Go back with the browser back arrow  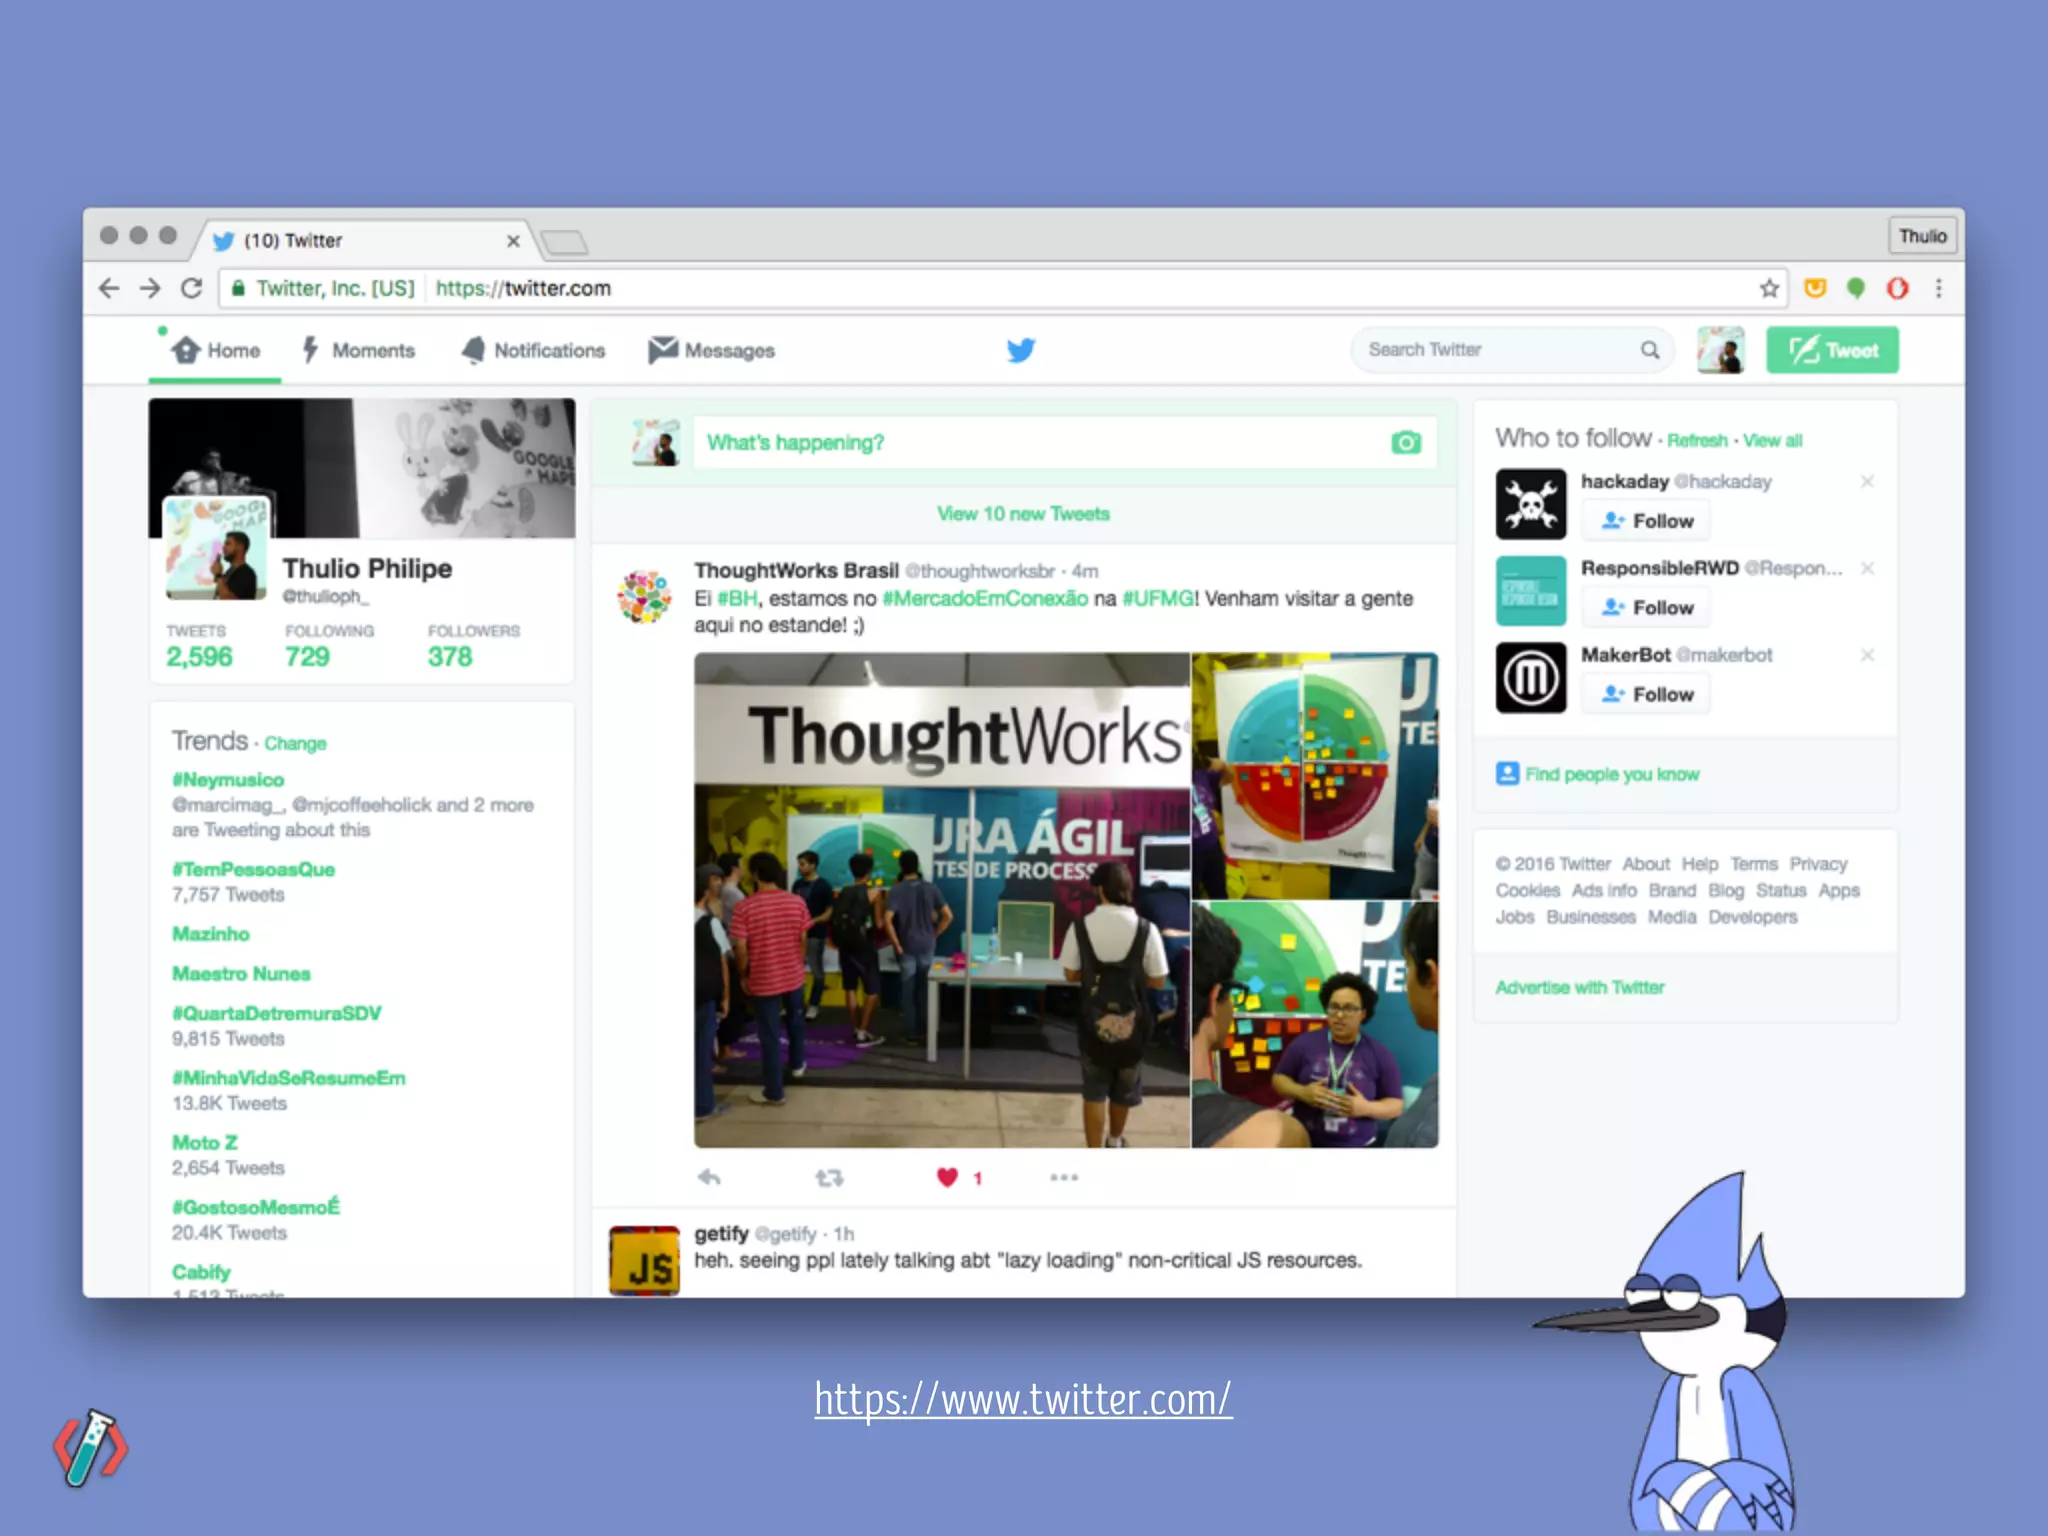109,289
